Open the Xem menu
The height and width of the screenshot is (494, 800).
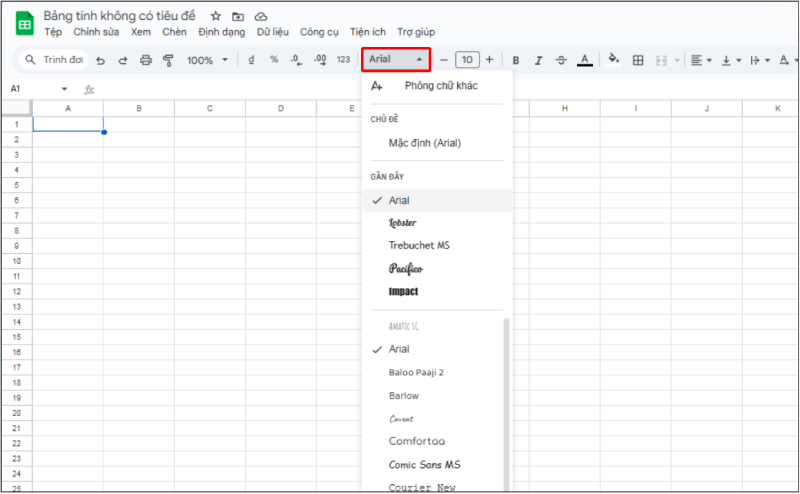(140, 32)
